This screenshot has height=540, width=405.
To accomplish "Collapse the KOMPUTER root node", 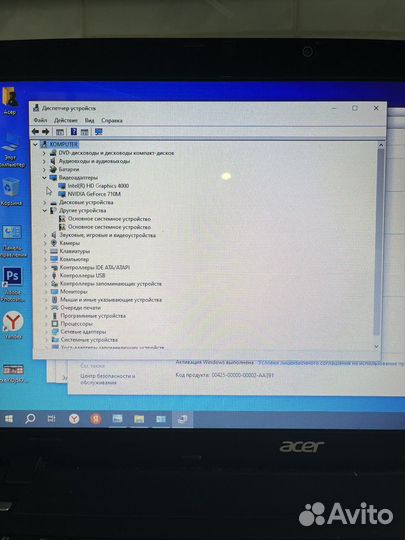I will tap(35, 144).
